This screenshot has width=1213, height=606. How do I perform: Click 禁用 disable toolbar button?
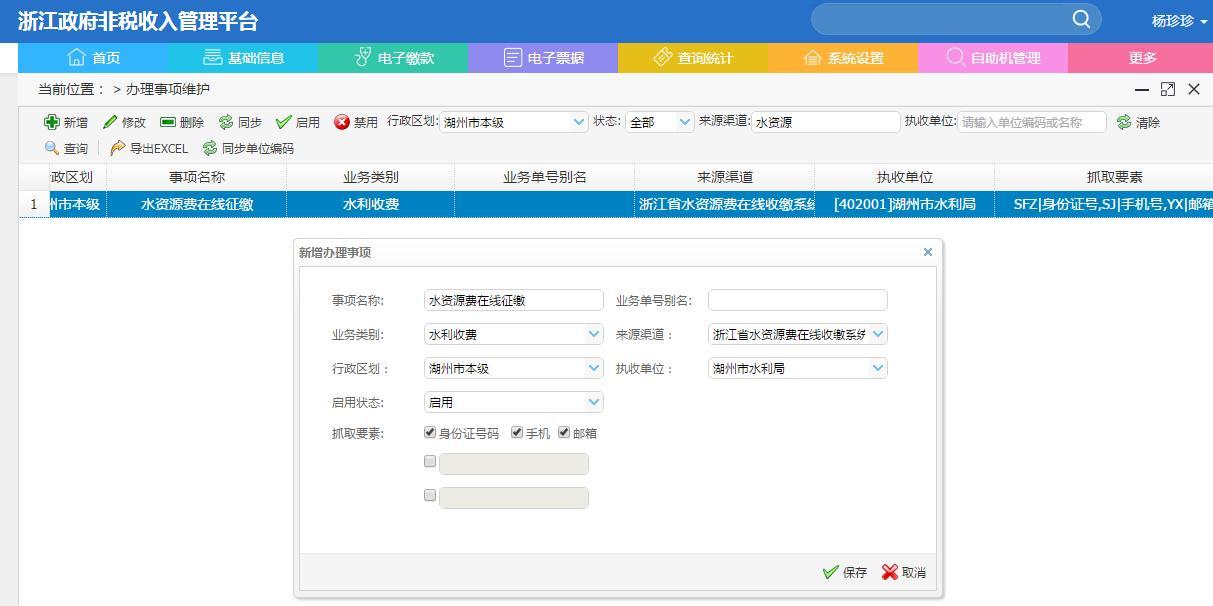pyautogui.click(x=356, y=122)
